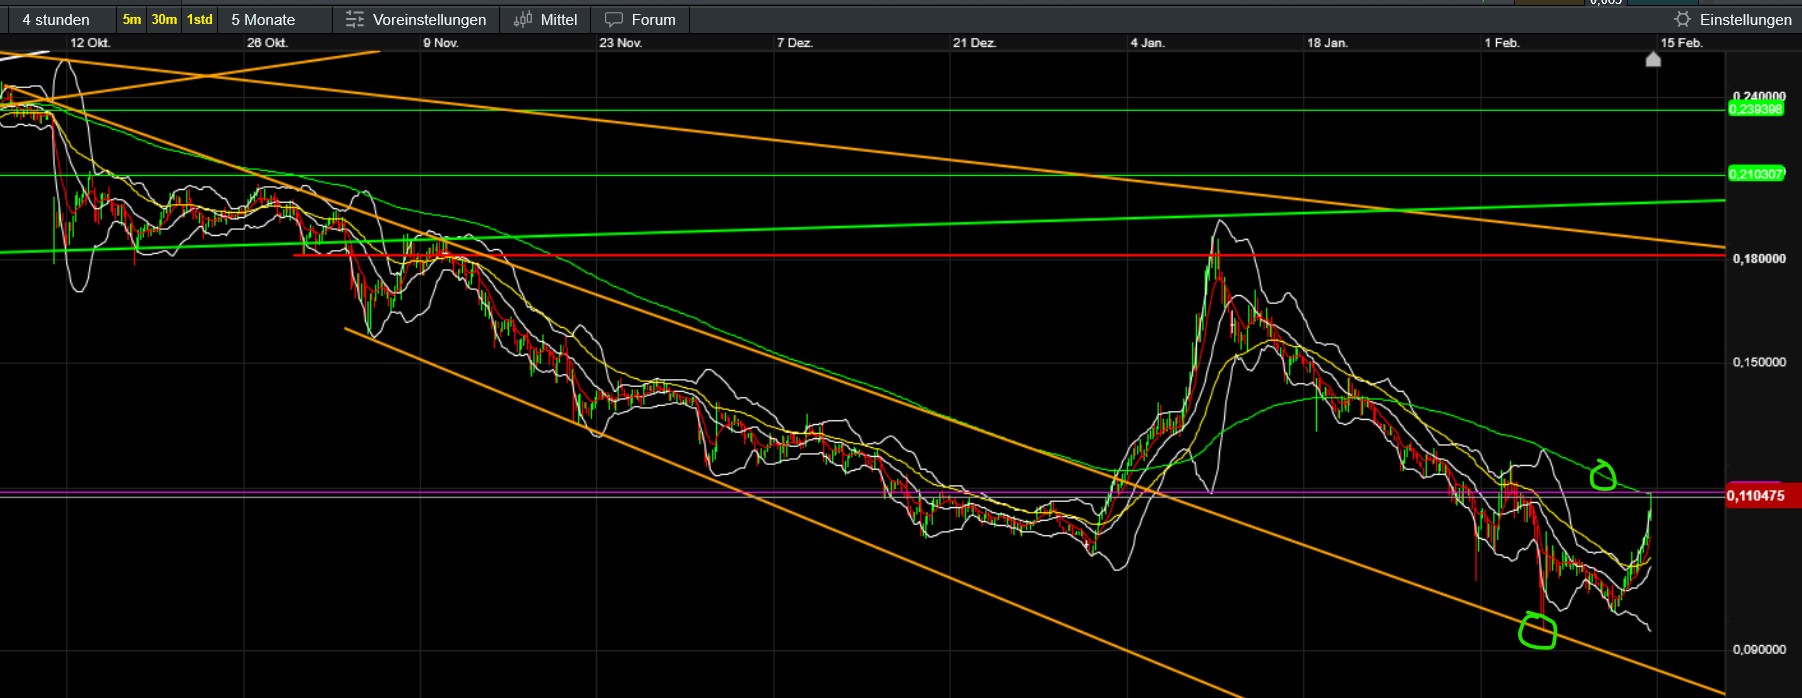Click the Einstellungen text button
Viewport: 1802px width, 698px height.
pos(1745,19)
